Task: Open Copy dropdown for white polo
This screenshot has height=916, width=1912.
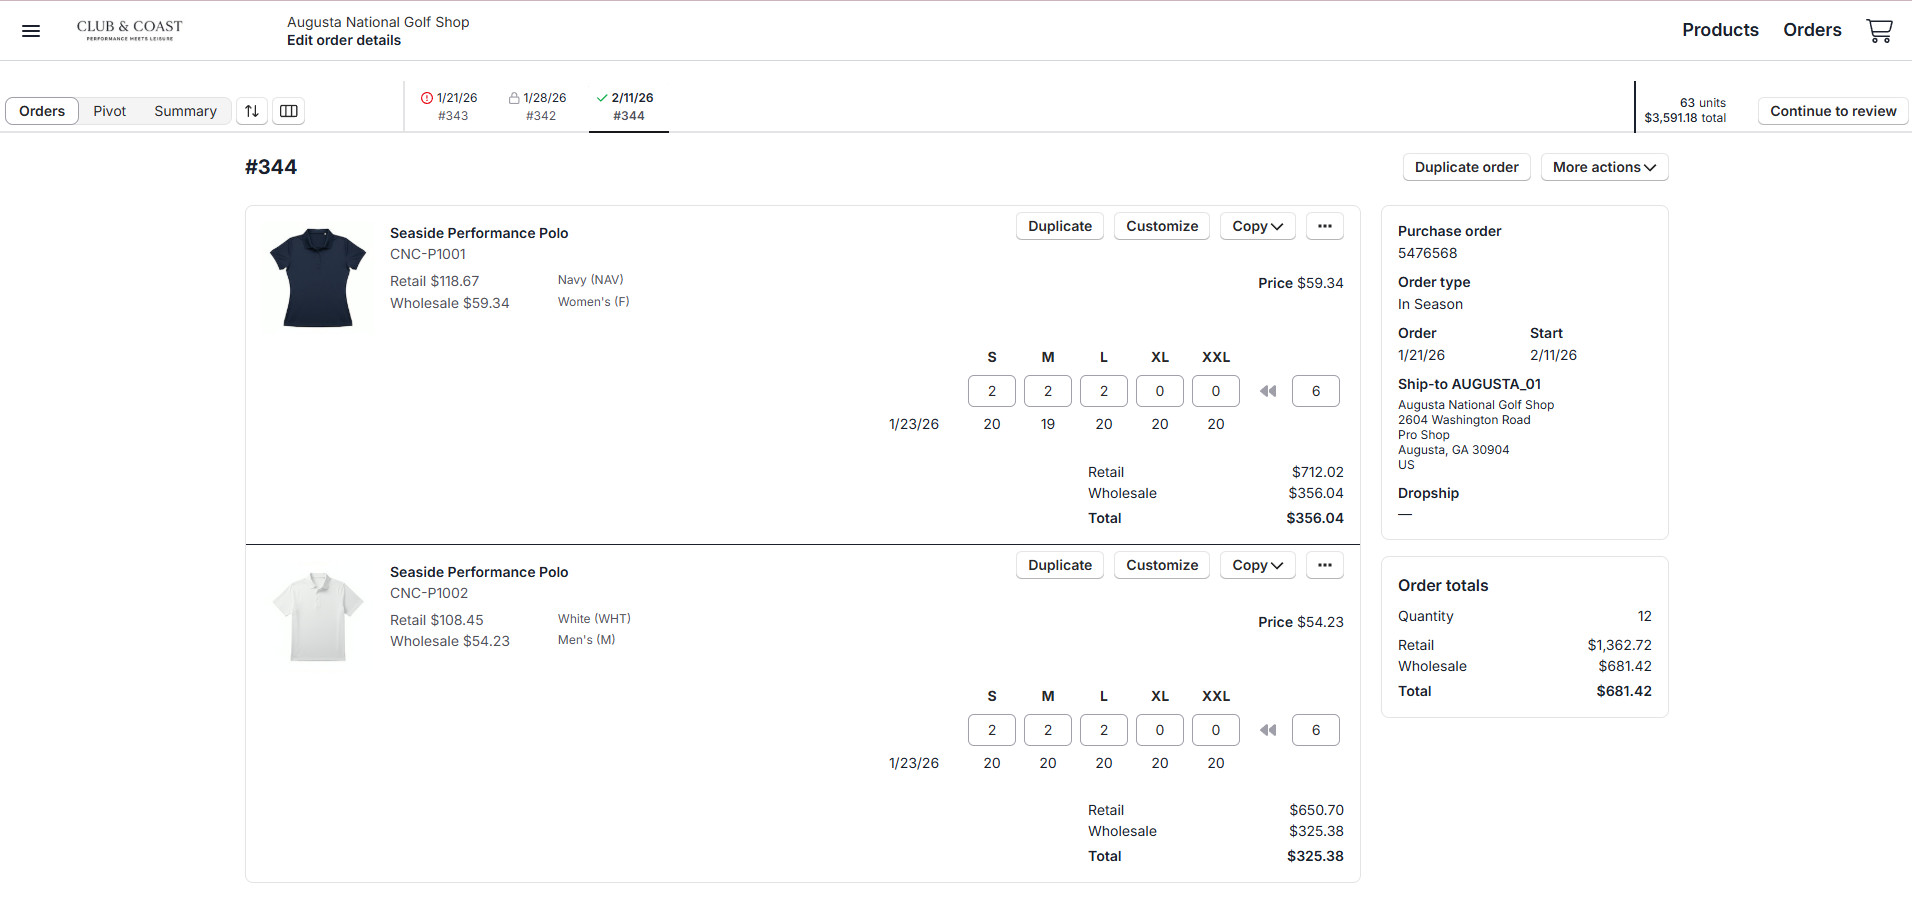Action: coord(1257,565)
